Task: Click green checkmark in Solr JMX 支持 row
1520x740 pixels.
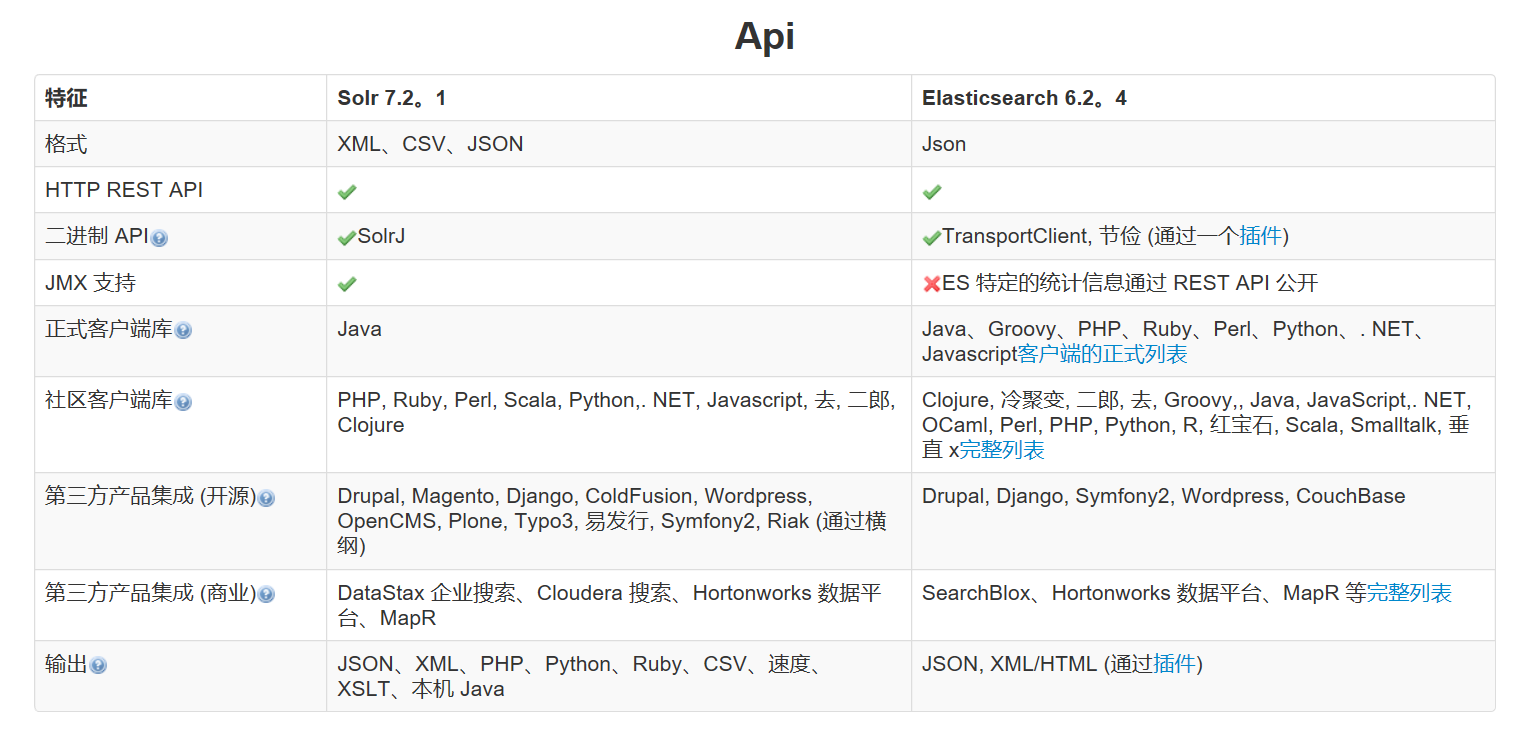Action: pos(347,284)
